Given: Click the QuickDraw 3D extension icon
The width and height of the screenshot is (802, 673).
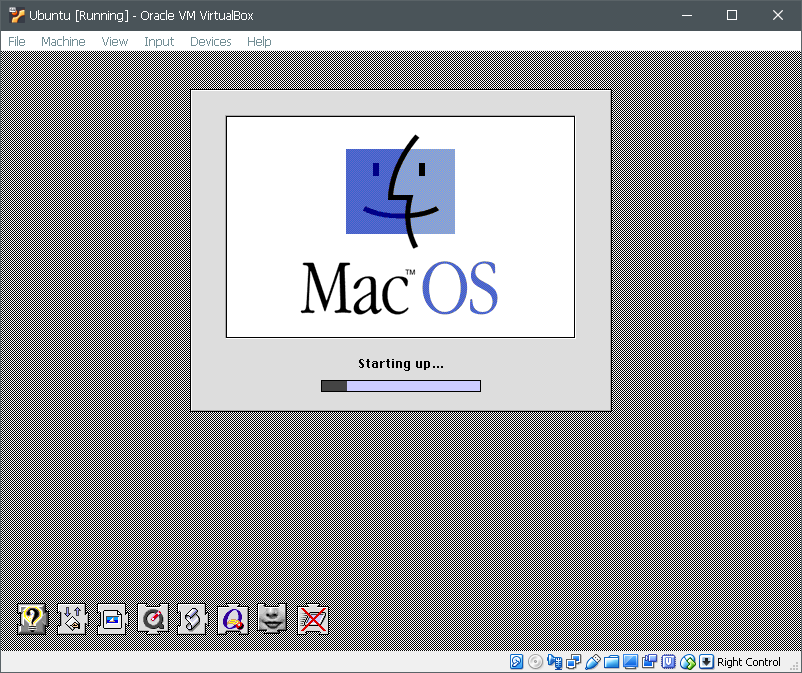Looking at the screenshot, I should (x=231, y=620).
